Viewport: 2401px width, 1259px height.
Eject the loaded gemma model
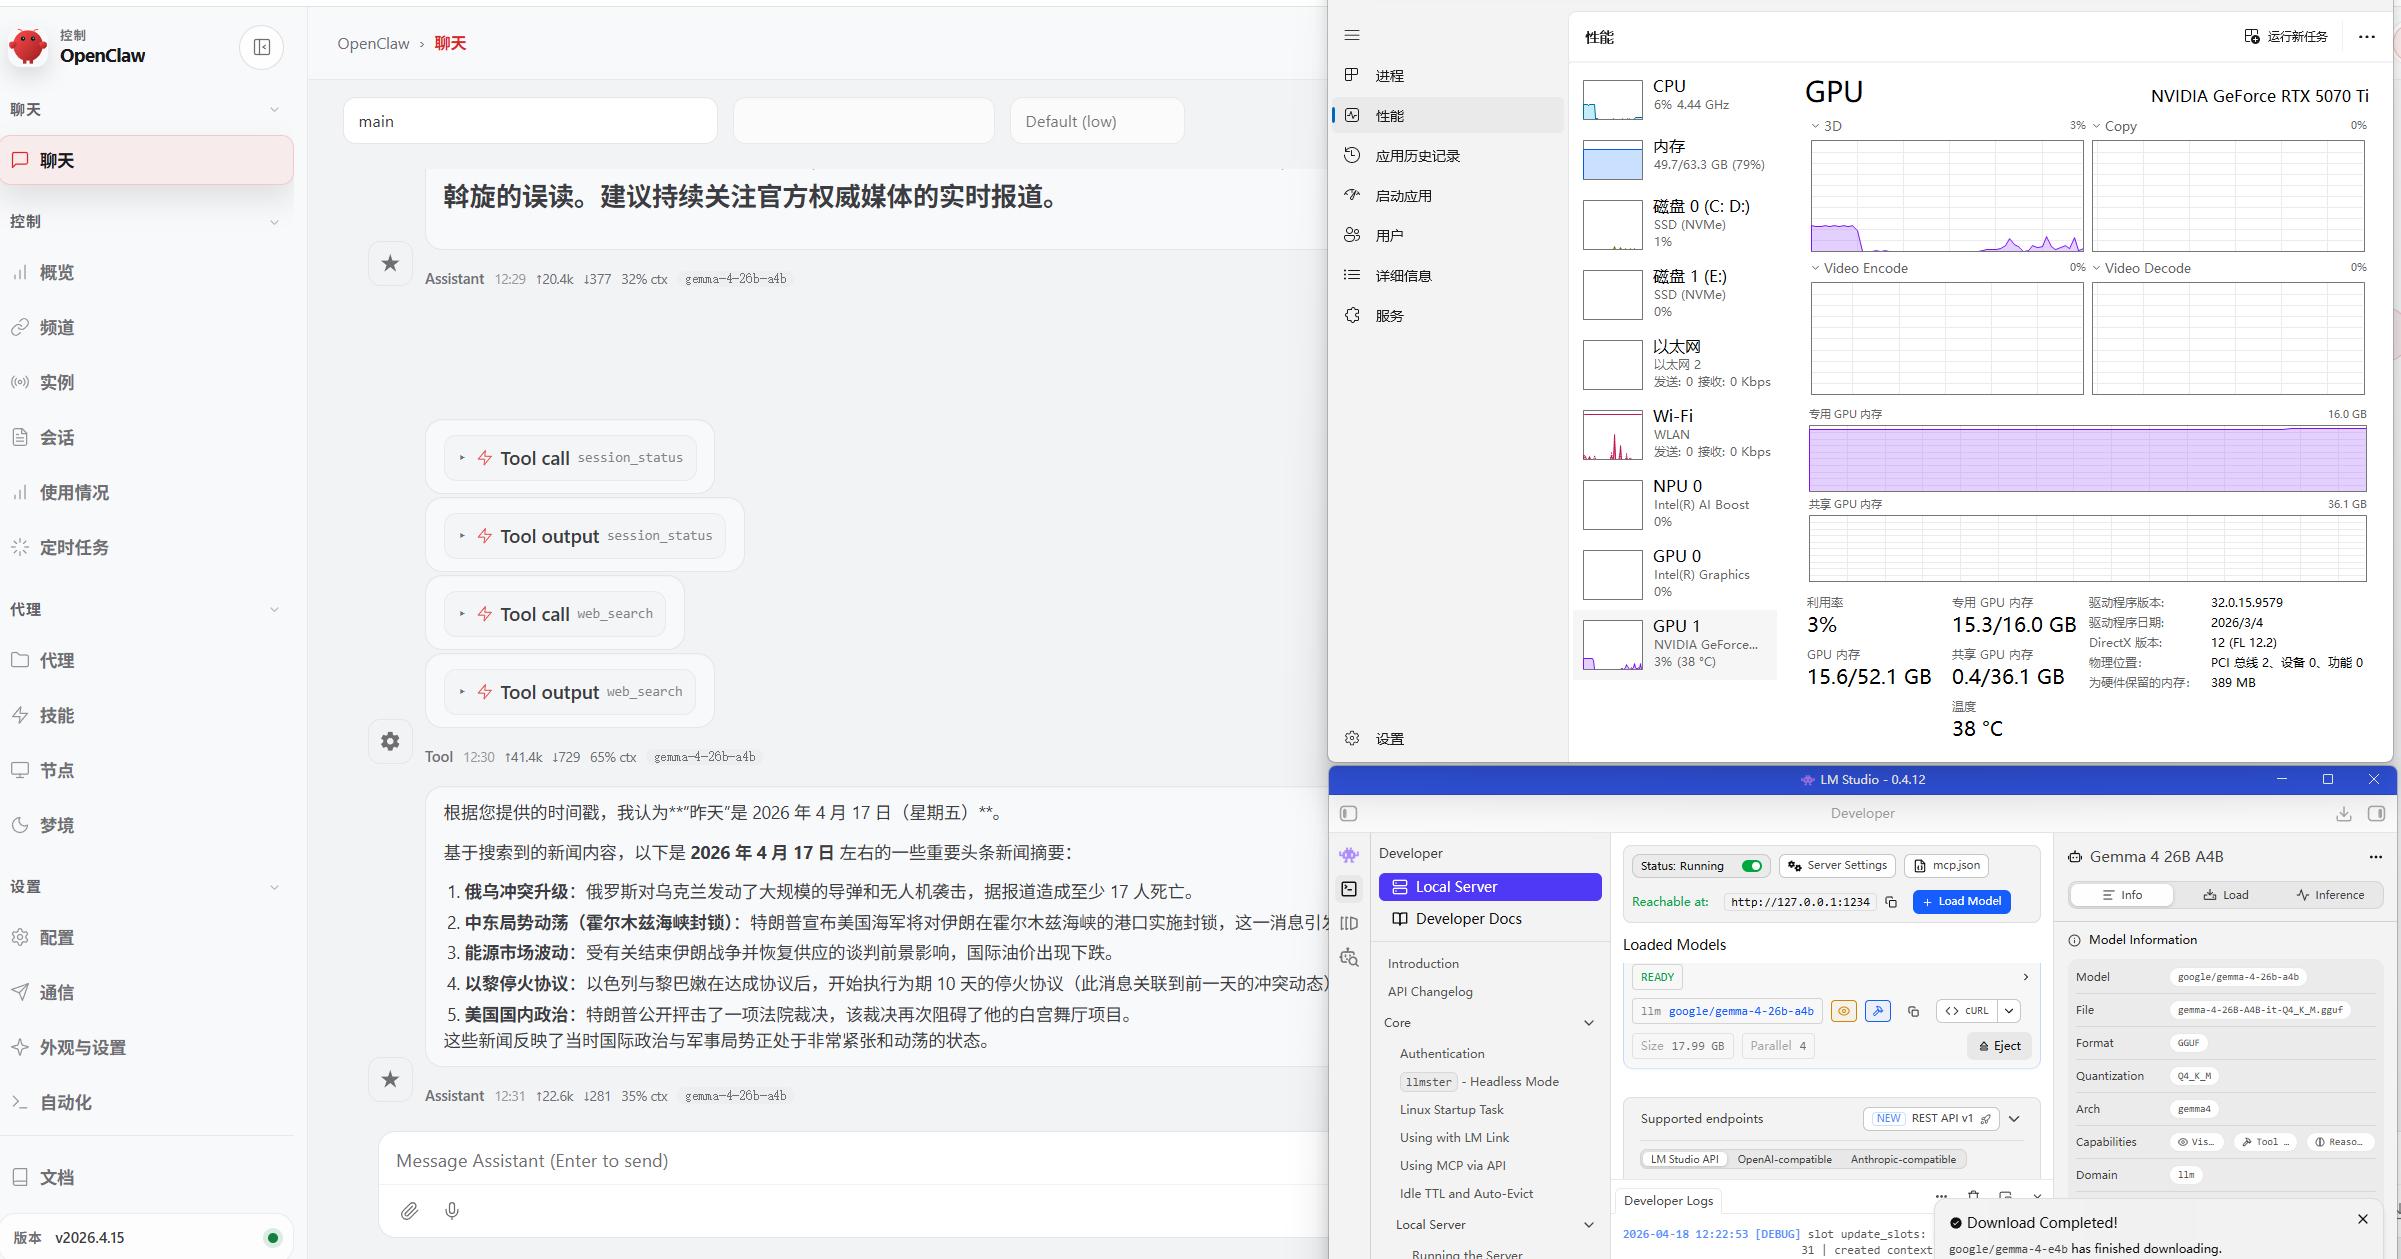tap(1999, 1046)
